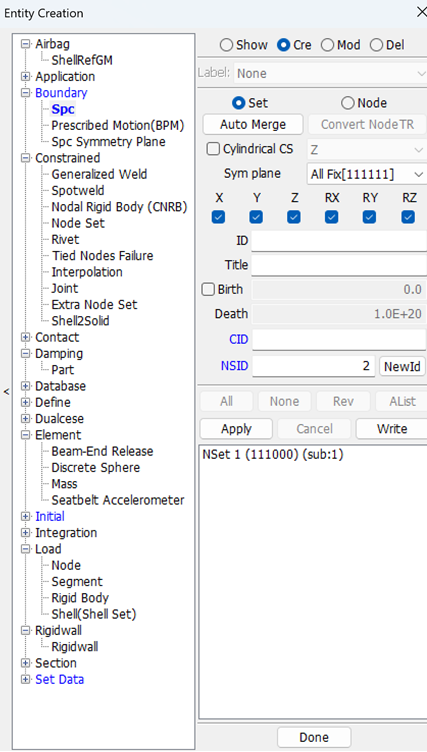The image size is (427, 752).
Task: Select the Show radio button
Action: click(226, 45)
